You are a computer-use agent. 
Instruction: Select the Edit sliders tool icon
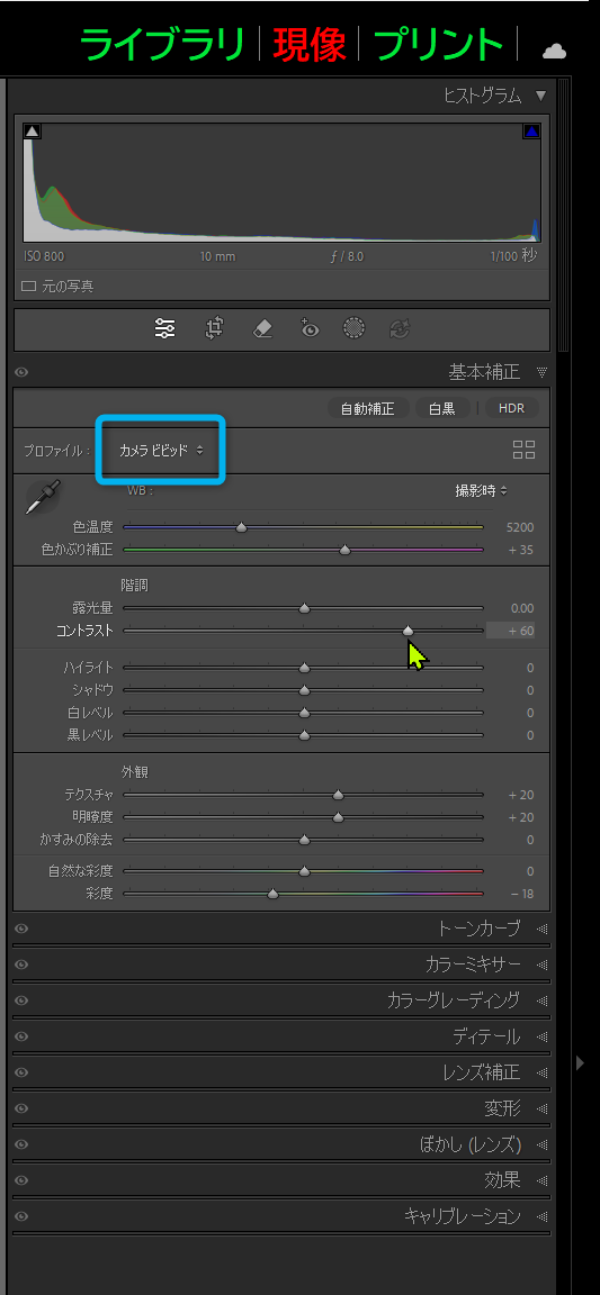coord(165,329)
